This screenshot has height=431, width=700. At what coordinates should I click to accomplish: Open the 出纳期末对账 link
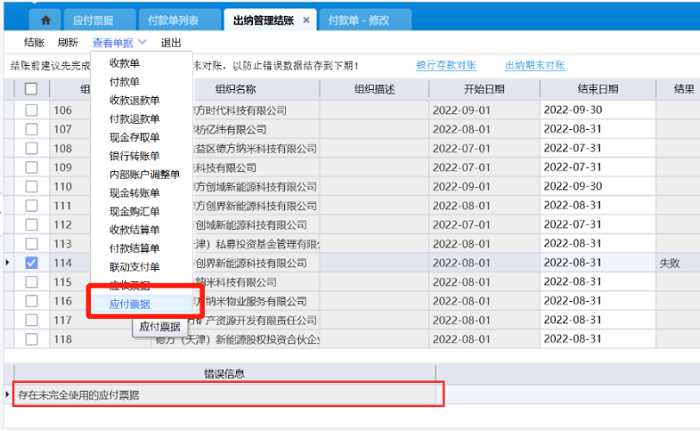coord(534,65)
